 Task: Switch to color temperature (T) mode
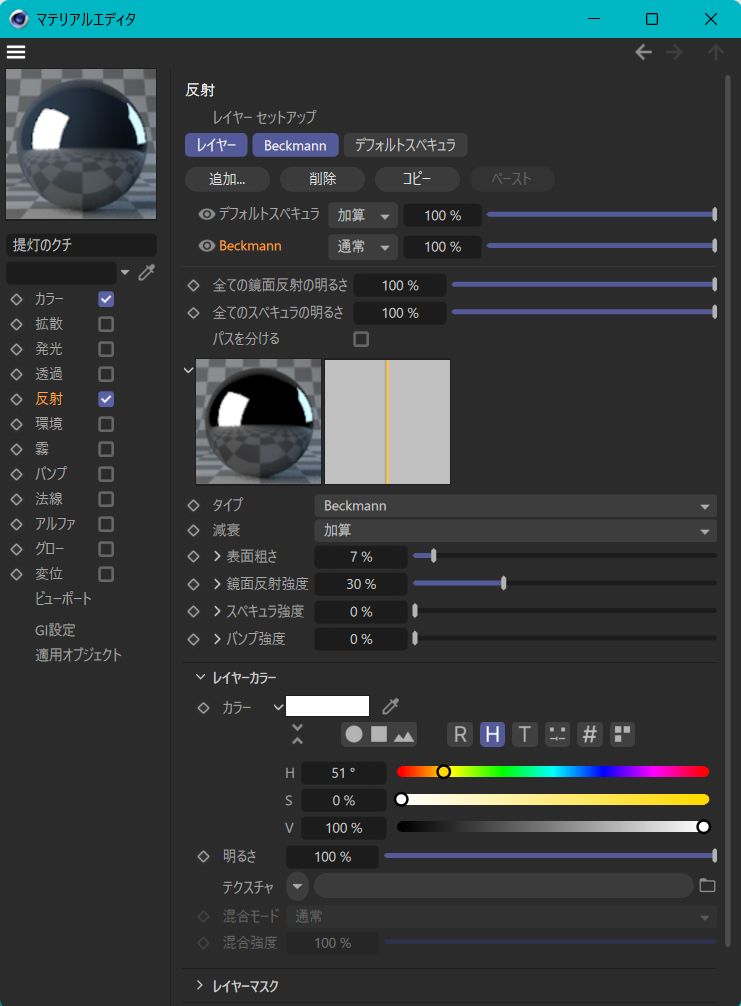525,734
